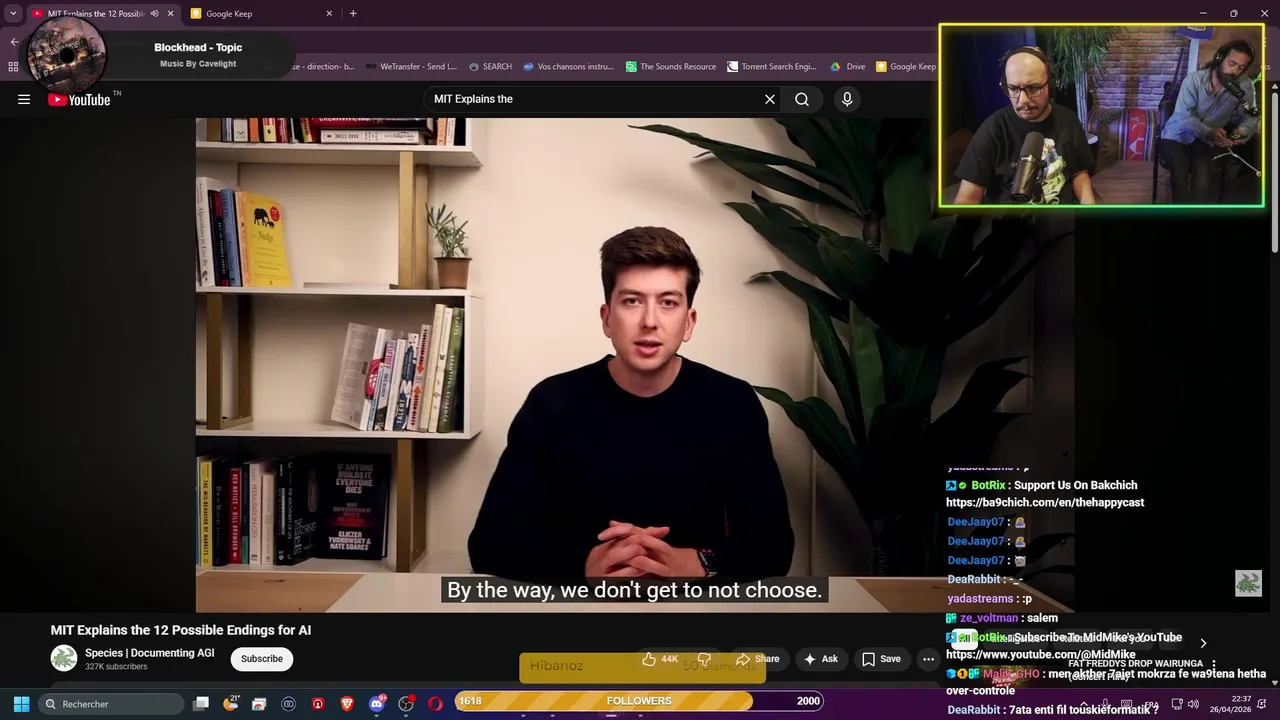Image resolution: width=1280 pixels, height=720 pixels.
Task: Open the Google Keep bookmark
Action: (906, 67)
